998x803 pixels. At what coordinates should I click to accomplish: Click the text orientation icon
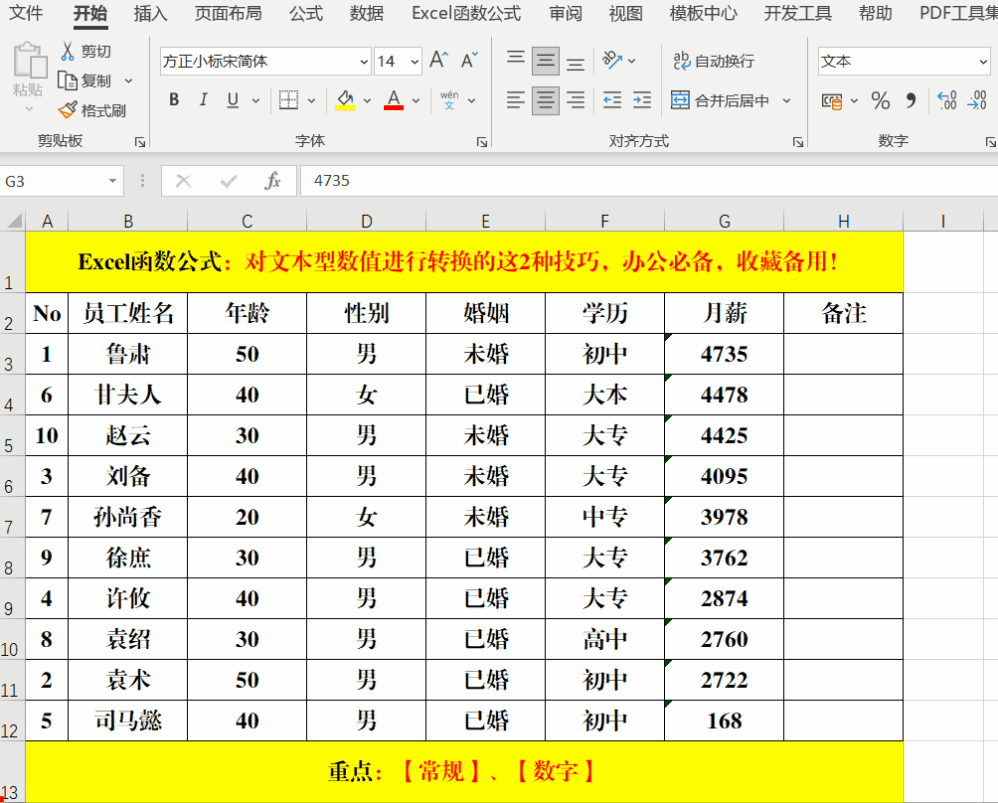coord(612,60)
